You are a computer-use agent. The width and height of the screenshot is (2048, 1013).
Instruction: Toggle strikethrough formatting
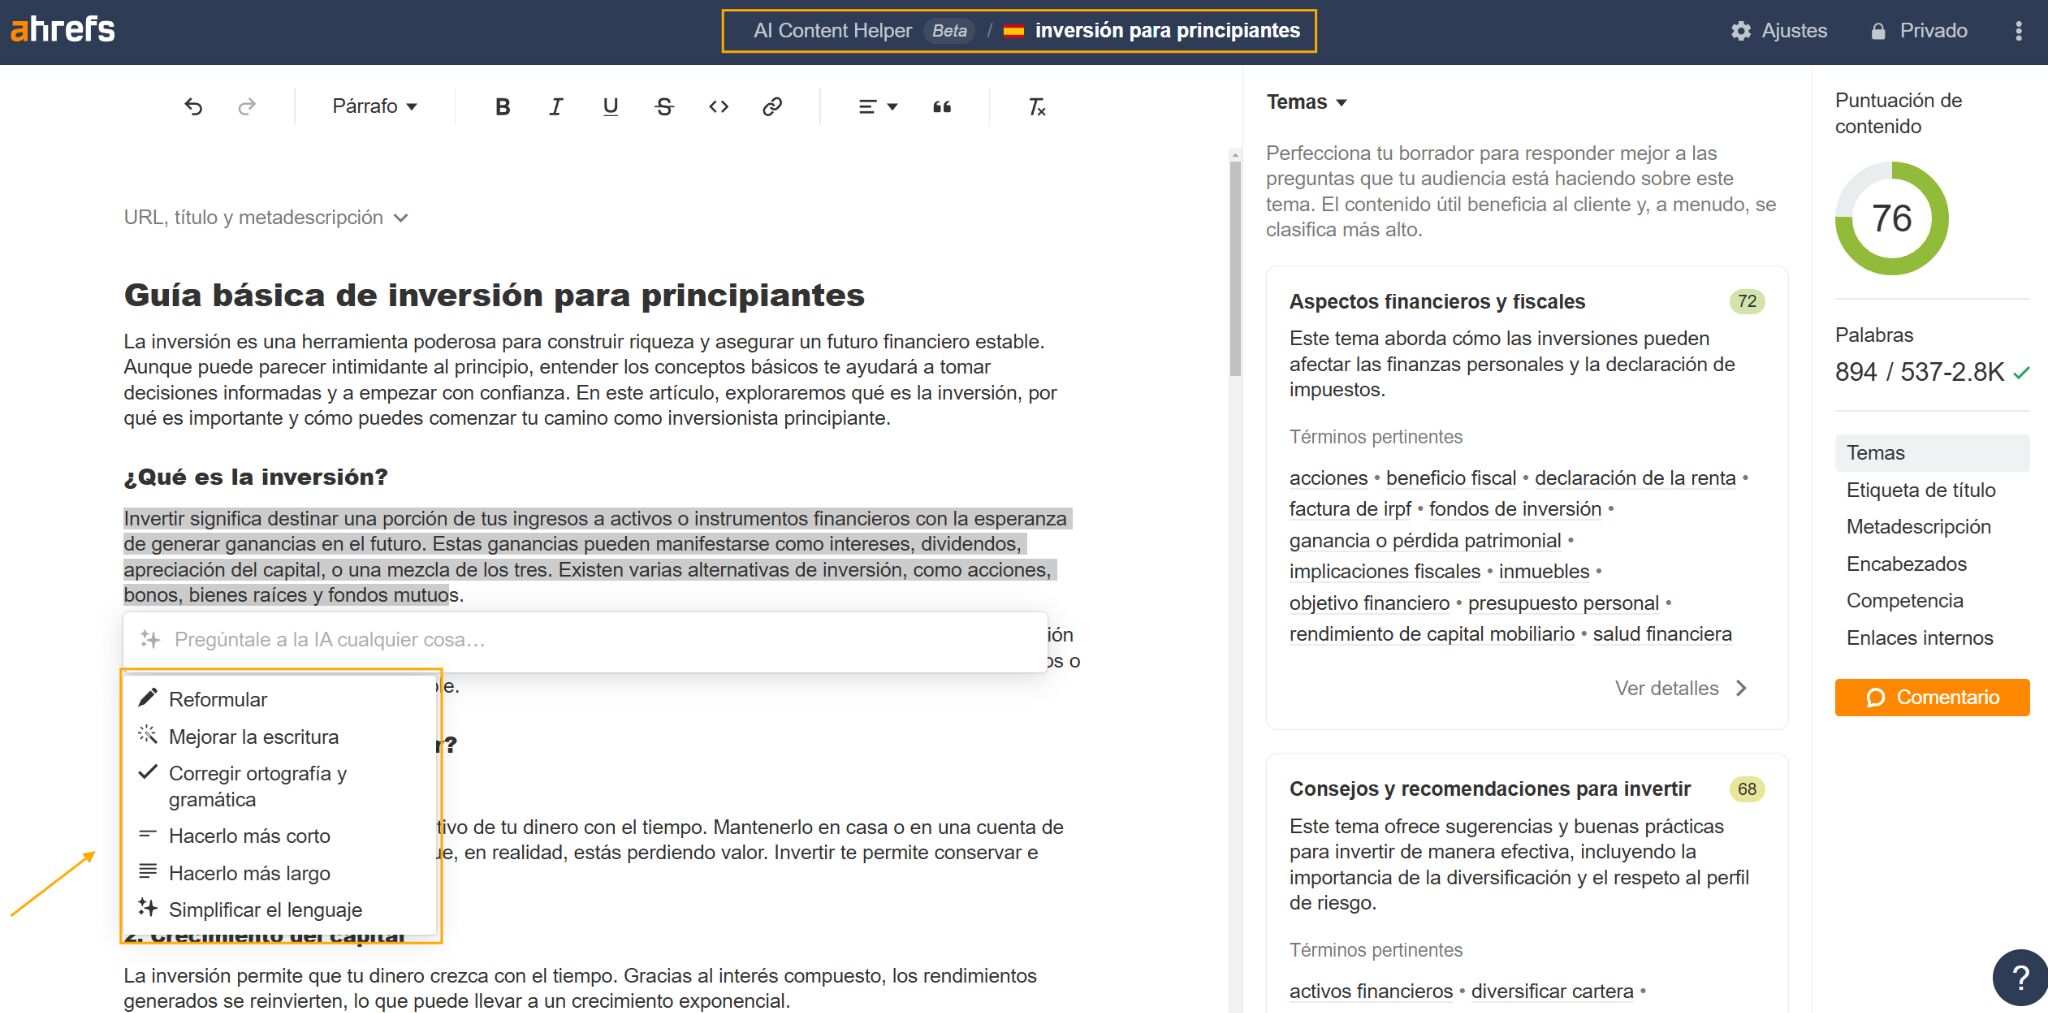pos(664,106)
